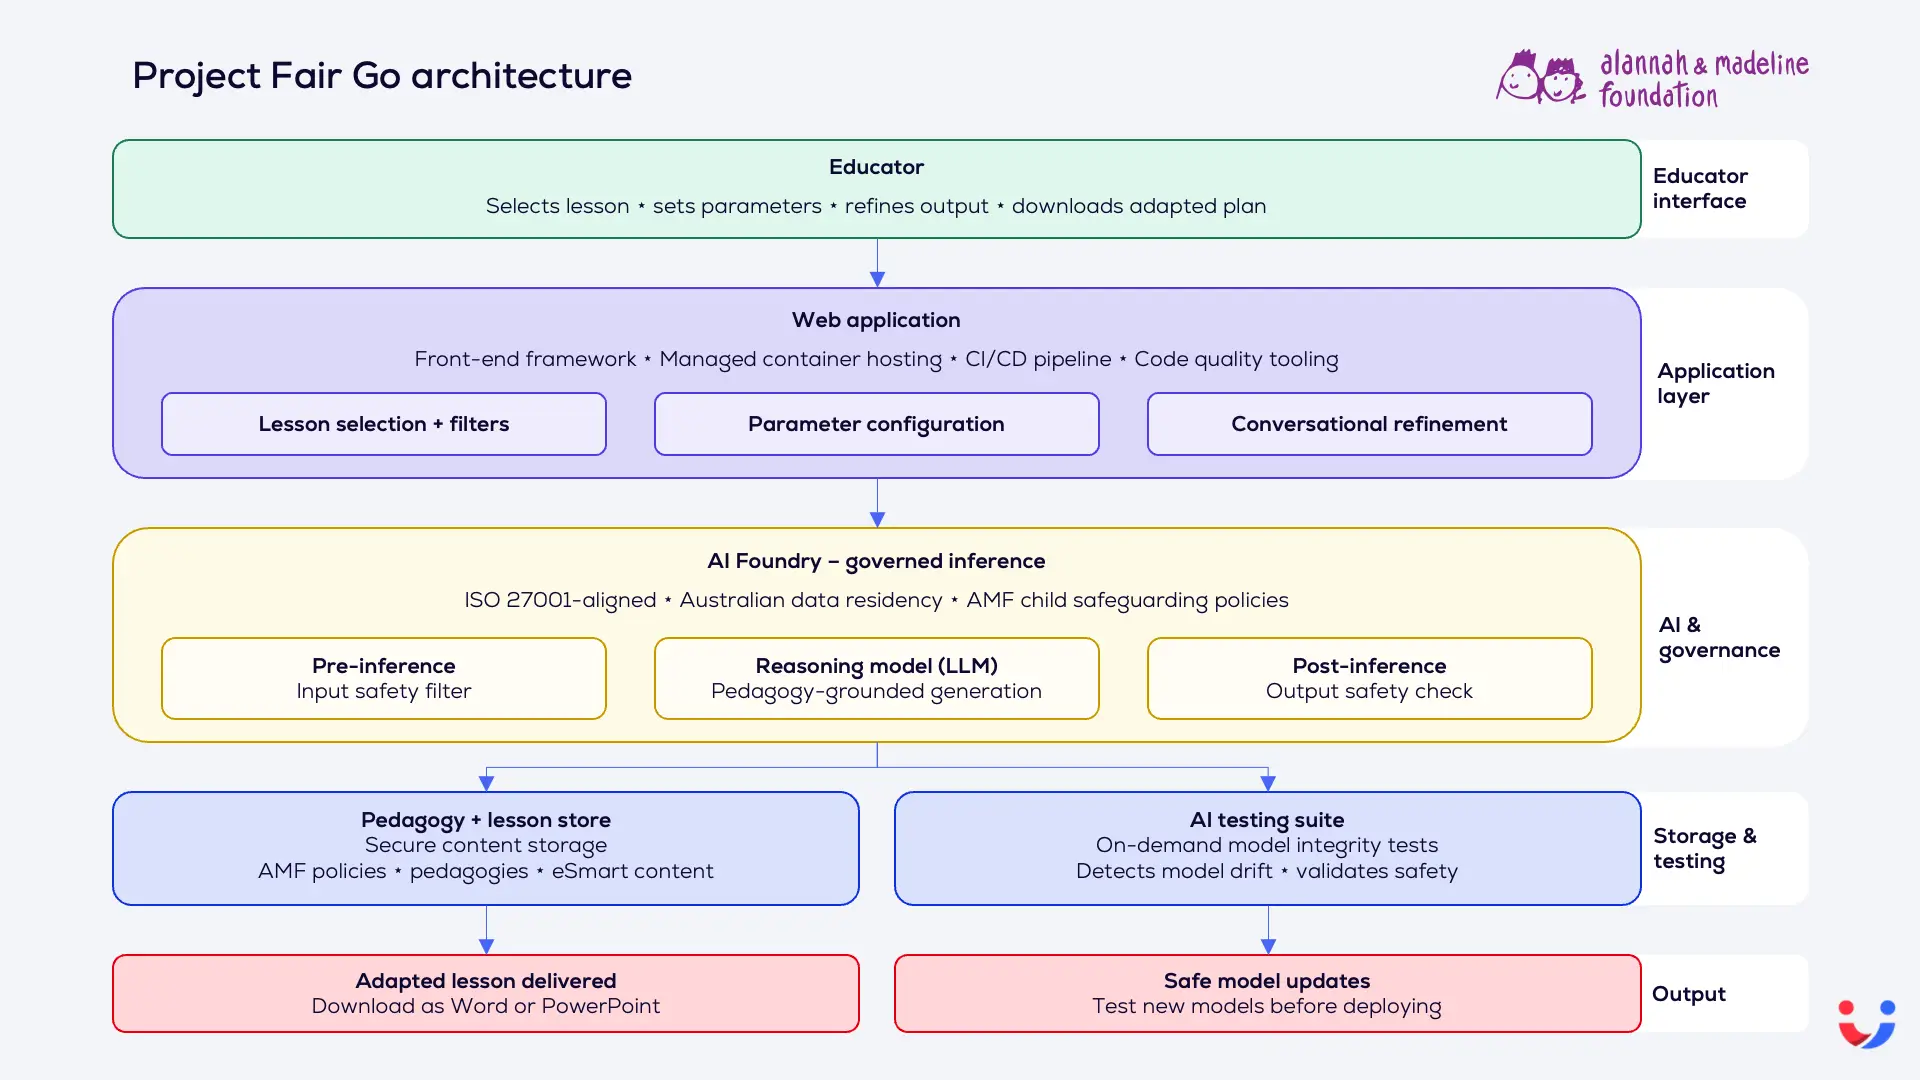Image resolution: width=1920 pixels, height=1080 pixels.
Task: Click 'Detects model drift' text line
Action: pos(1267,871)
